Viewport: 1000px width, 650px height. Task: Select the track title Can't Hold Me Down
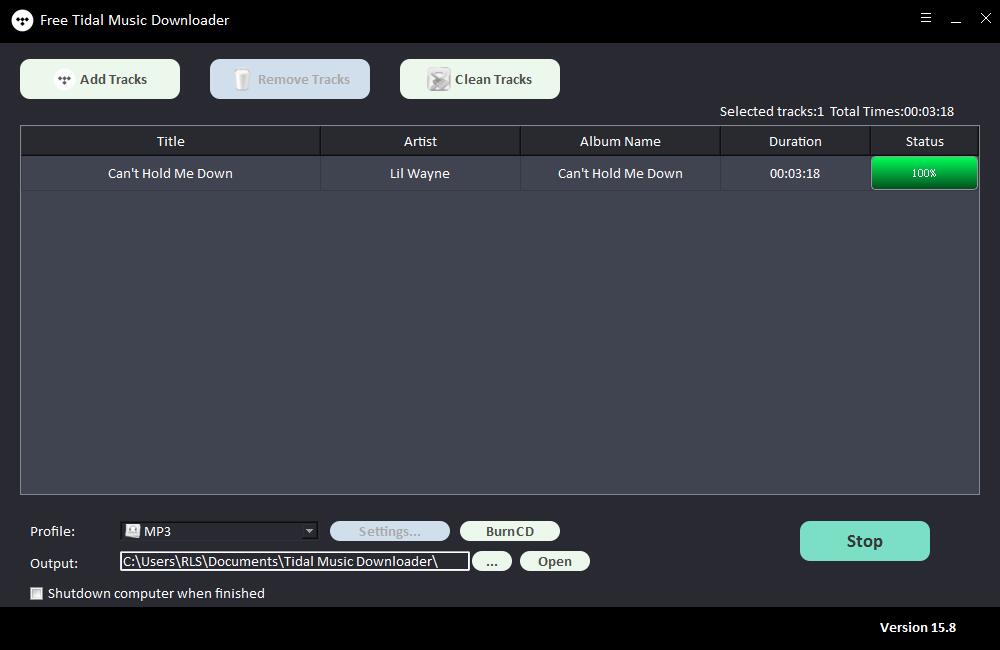coord(170,174)
